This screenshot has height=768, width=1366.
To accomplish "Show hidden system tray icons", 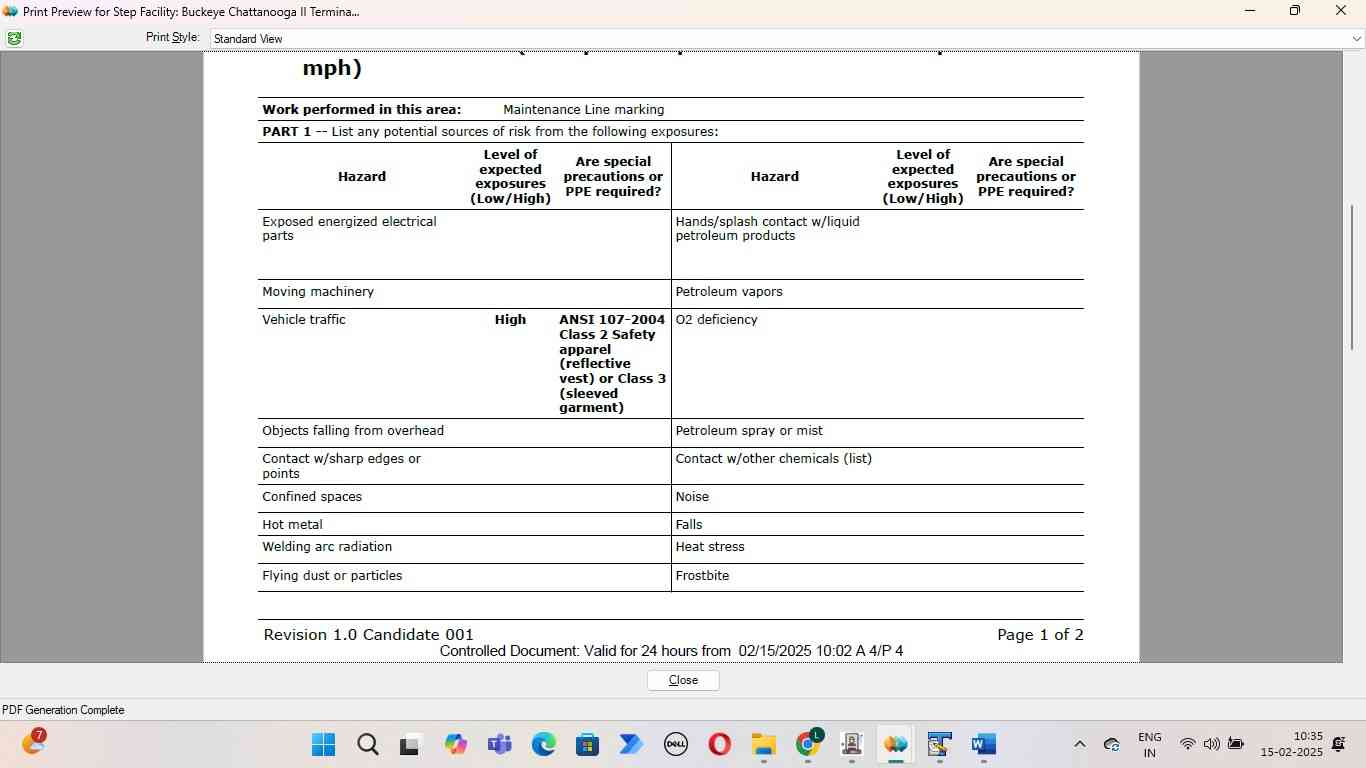I will tap(1079, 744).
